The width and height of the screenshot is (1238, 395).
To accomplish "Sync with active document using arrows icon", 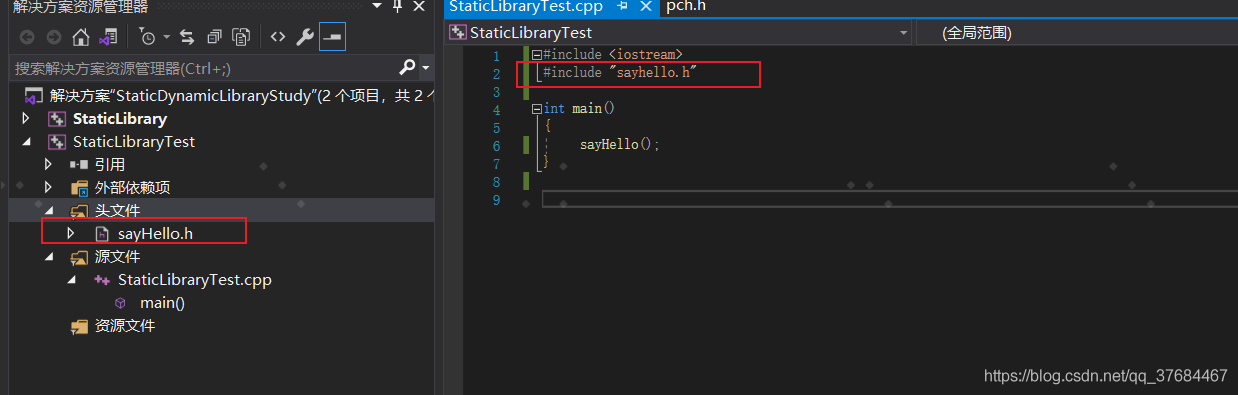I will click(x=187, y=37).
